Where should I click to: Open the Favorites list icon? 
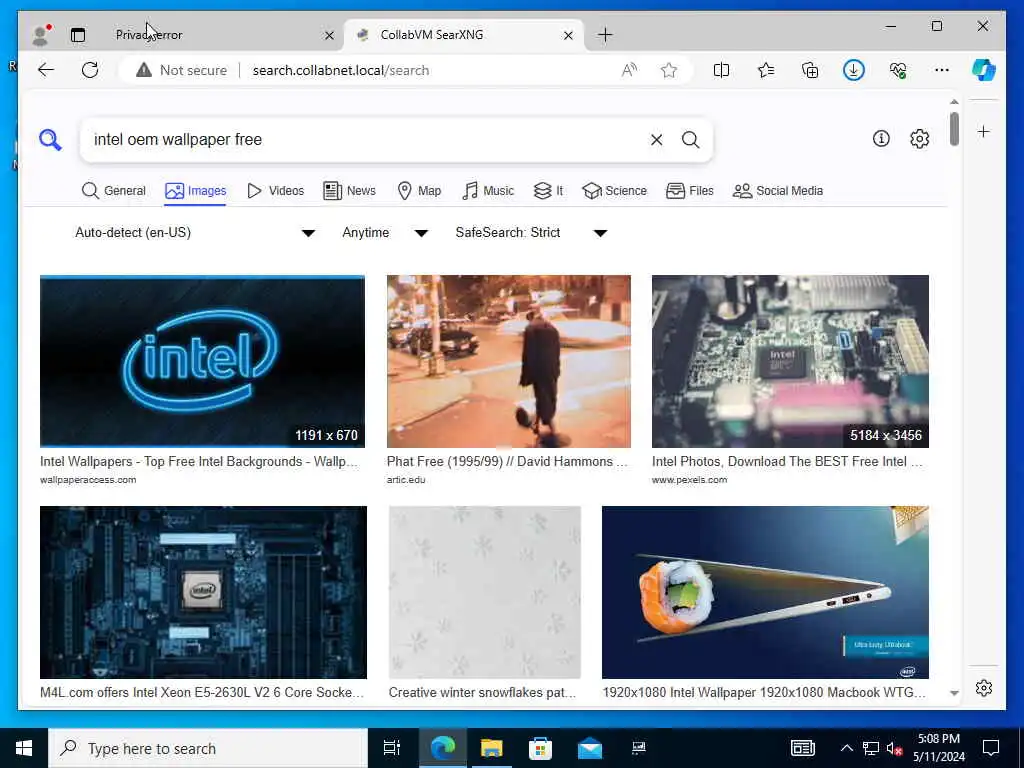[765, 70]
